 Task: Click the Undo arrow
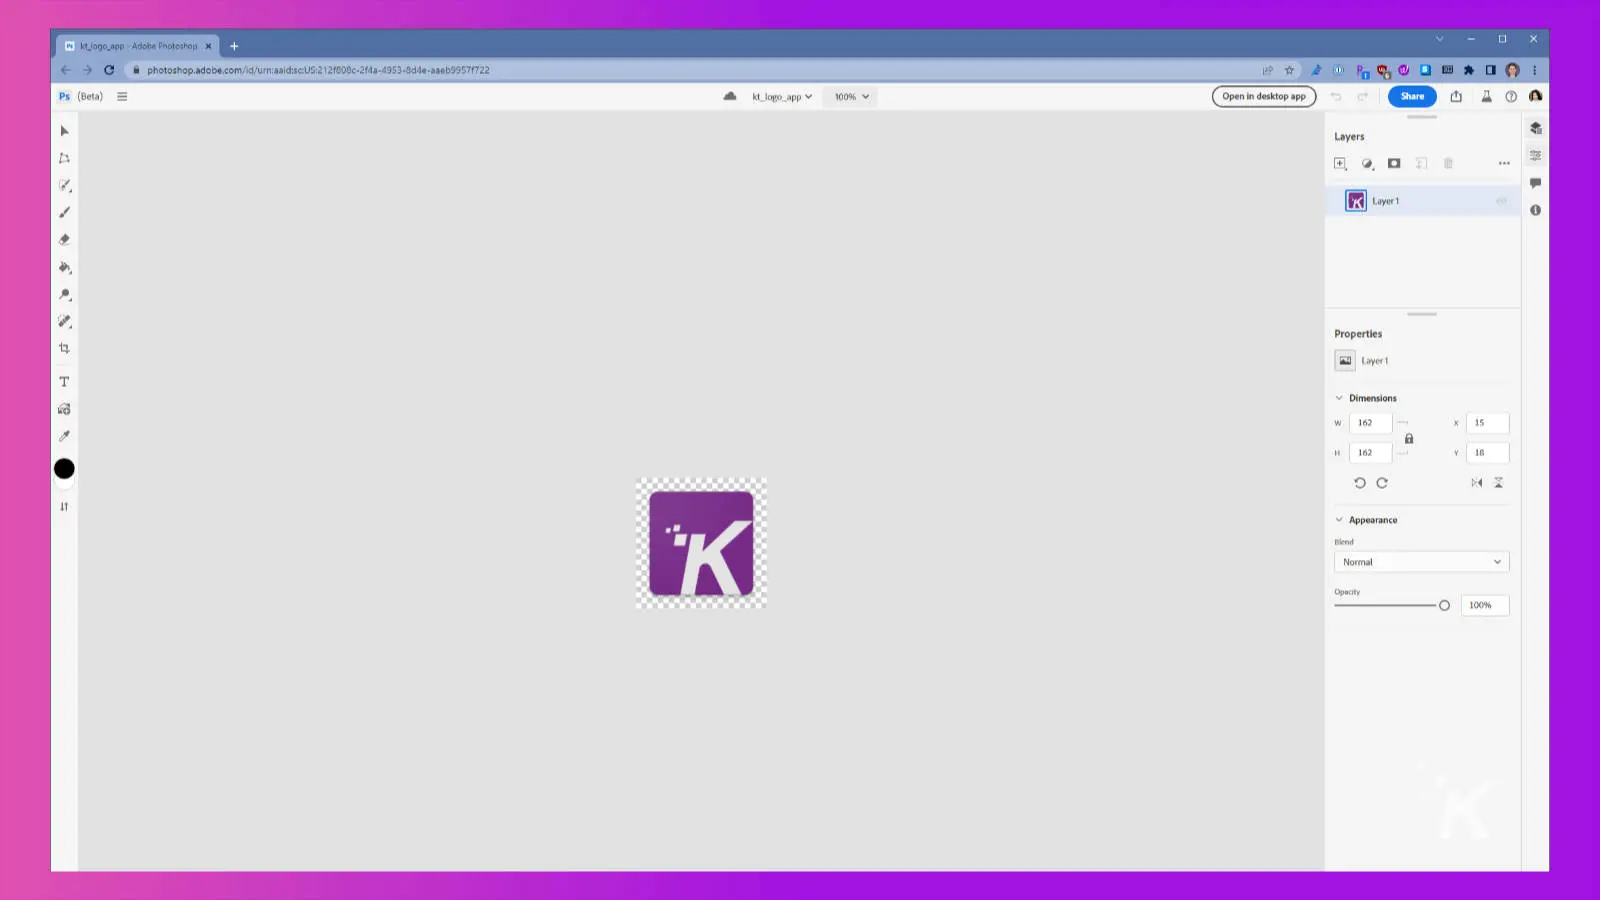pyautogui.click(x=1336, y=96)
